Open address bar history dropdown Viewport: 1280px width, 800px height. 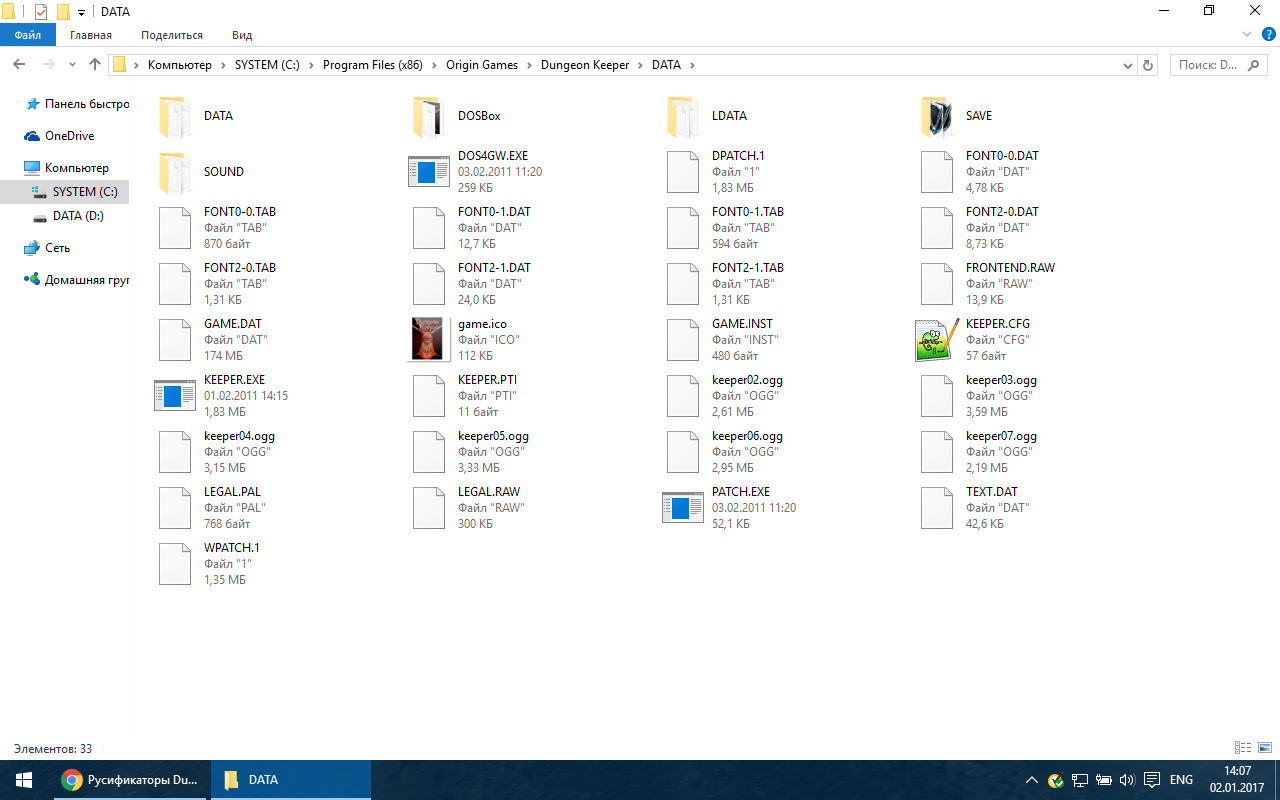coord(1128,65)
